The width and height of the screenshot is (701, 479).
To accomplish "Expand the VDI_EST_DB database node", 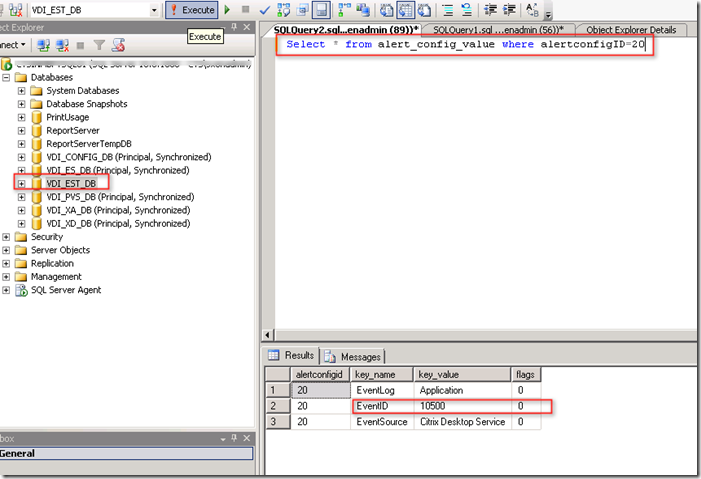I will pyautogui.click(x=22, y=184).
